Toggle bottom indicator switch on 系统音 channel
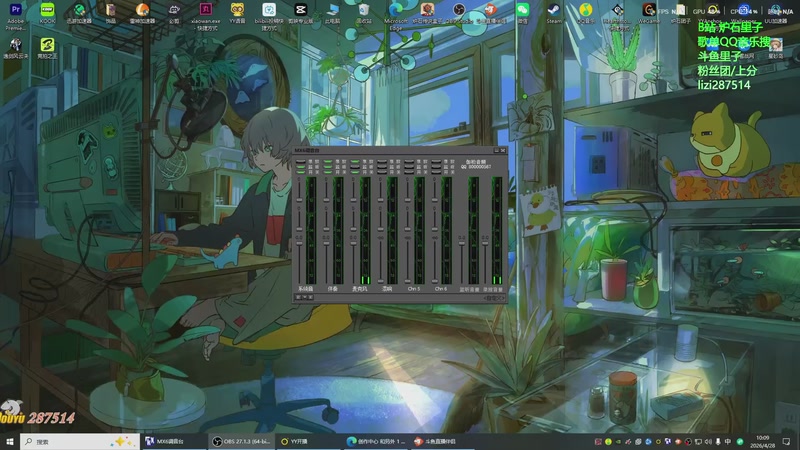The width and height of the screenshot is (800, 450). click(x=301, y=172)
